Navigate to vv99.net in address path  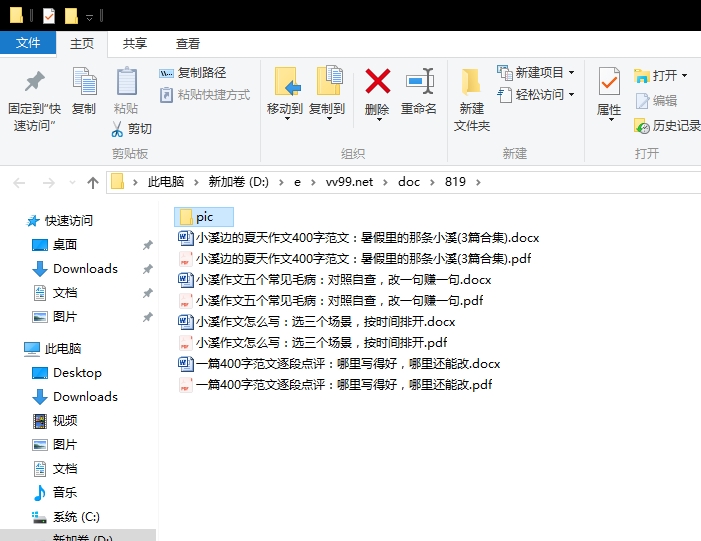point(349,182)
